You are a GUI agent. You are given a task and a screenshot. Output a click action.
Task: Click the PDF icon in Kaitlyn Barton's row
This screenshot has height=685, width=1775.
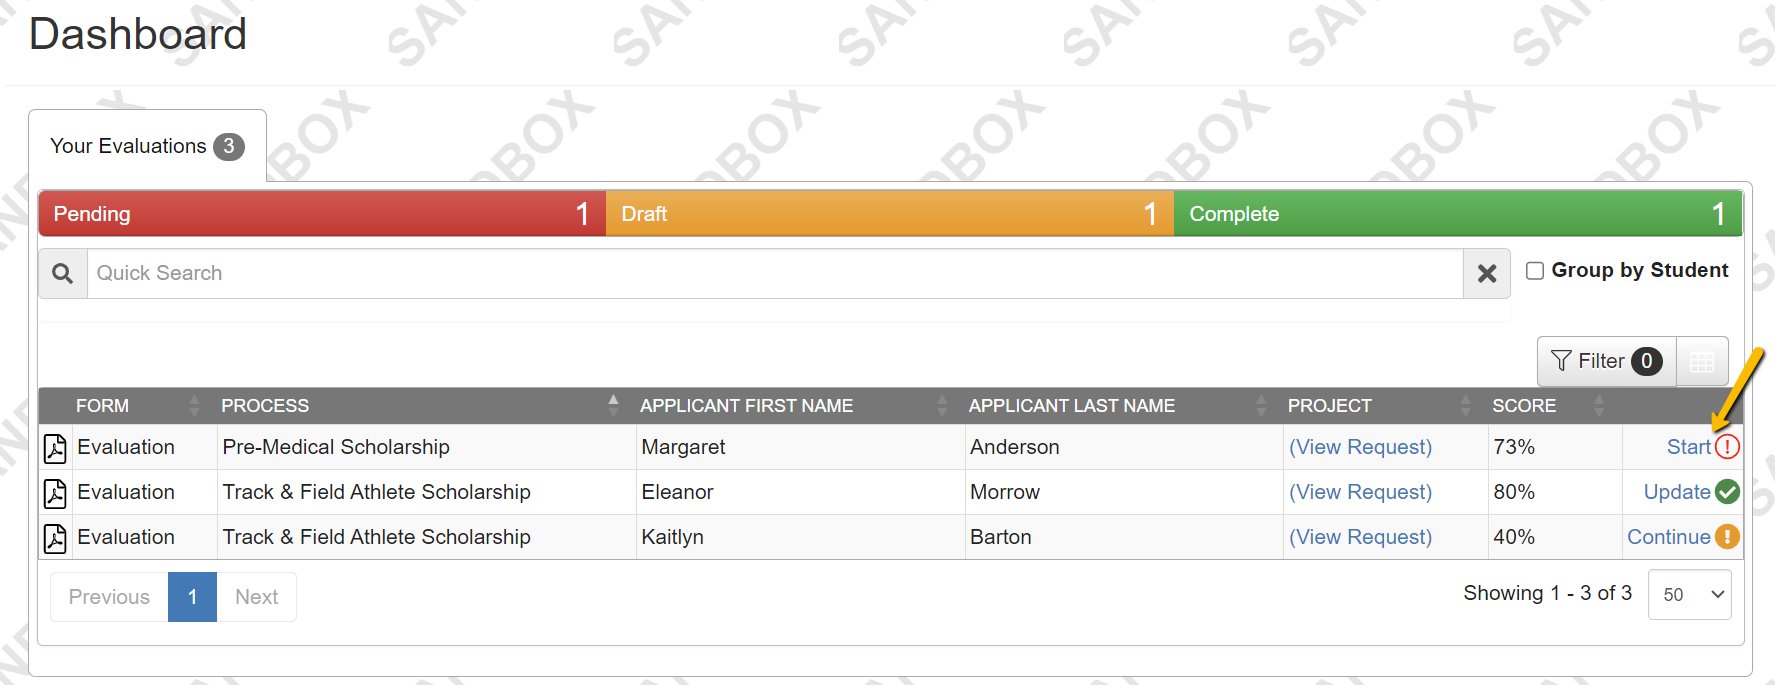tap(55, 538)
